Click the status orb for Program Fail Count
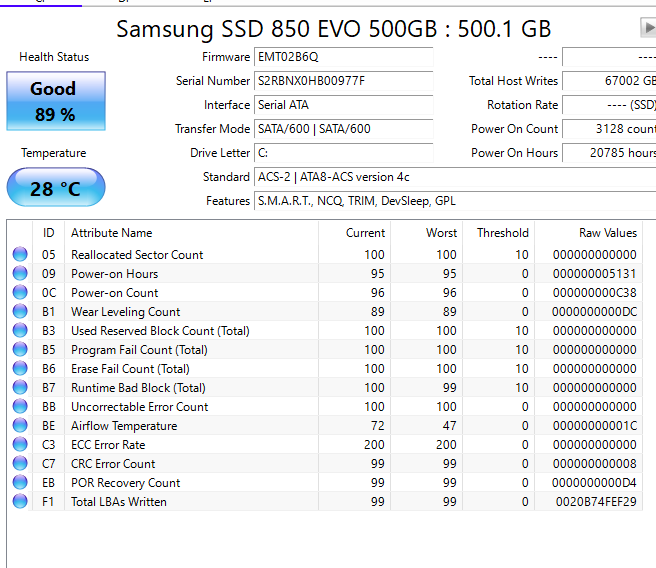 [x=20, y=349]
